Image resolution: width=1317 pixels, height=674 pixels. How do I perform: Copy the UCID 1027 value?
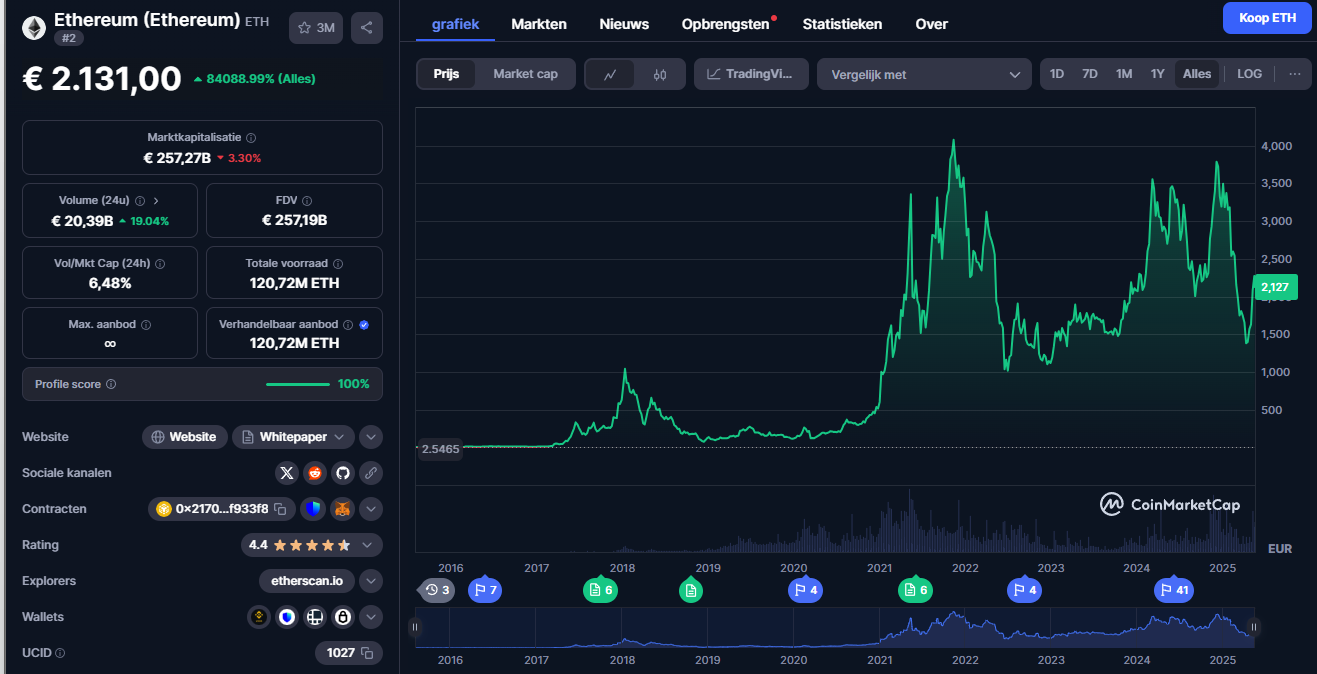pos(367,653)
